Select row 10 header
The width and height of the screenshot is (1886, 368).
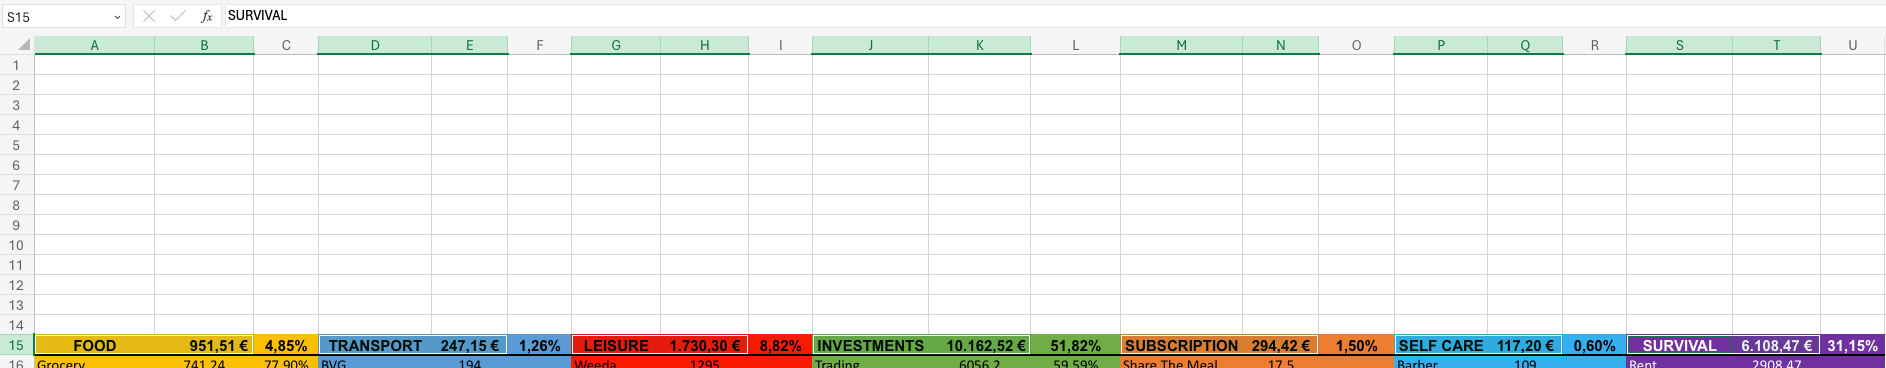click(16, 245)
